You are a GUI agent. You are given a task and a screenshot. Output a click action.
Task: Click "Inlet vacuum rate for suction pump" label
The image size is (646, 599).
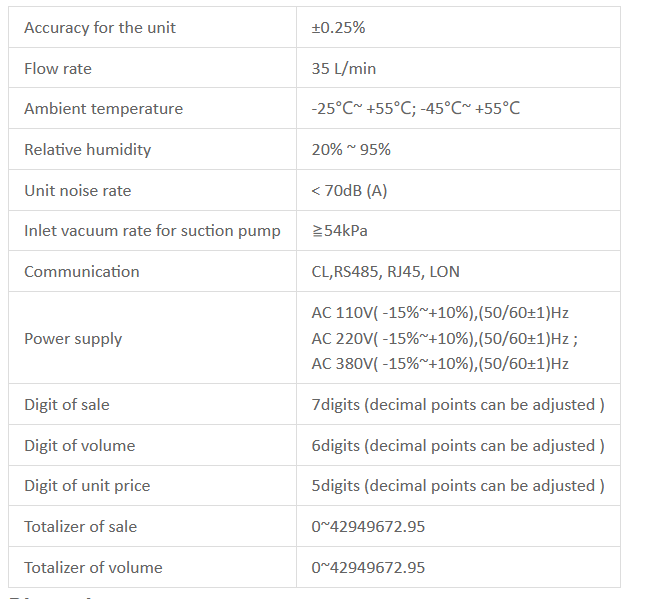[x=152, y=231]
